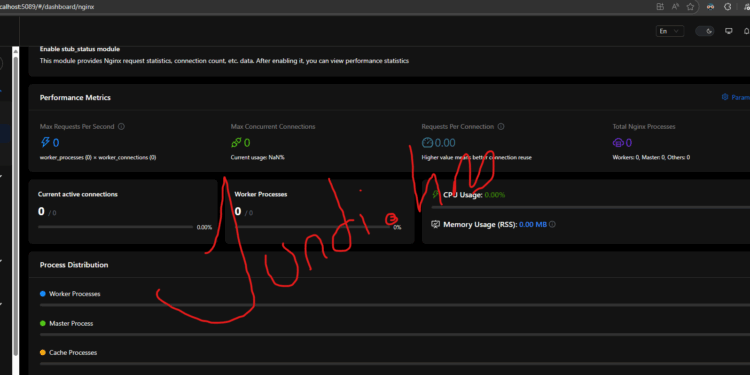Click the worker_processes × worker_connections formula text
The height and width of the screenshot is (375, 750).
pos(98,157)
